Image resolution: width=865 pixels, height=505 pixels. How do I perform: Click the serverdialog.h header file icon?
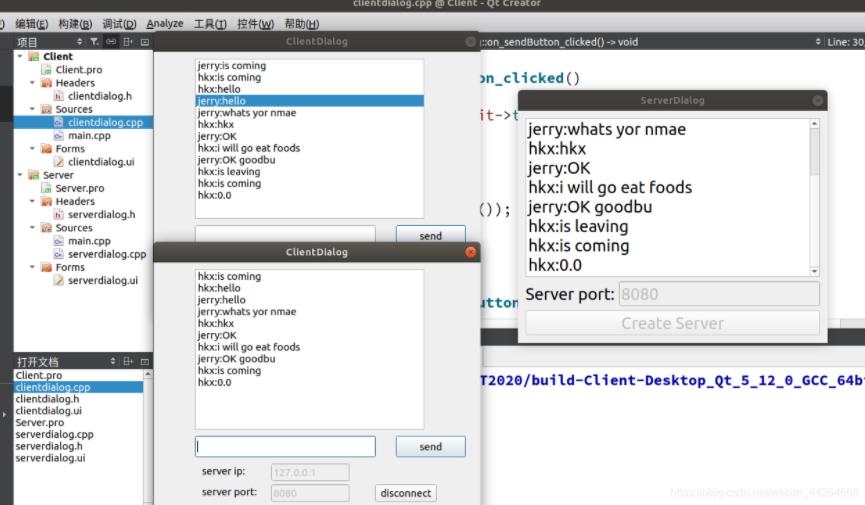click(59, 214)
